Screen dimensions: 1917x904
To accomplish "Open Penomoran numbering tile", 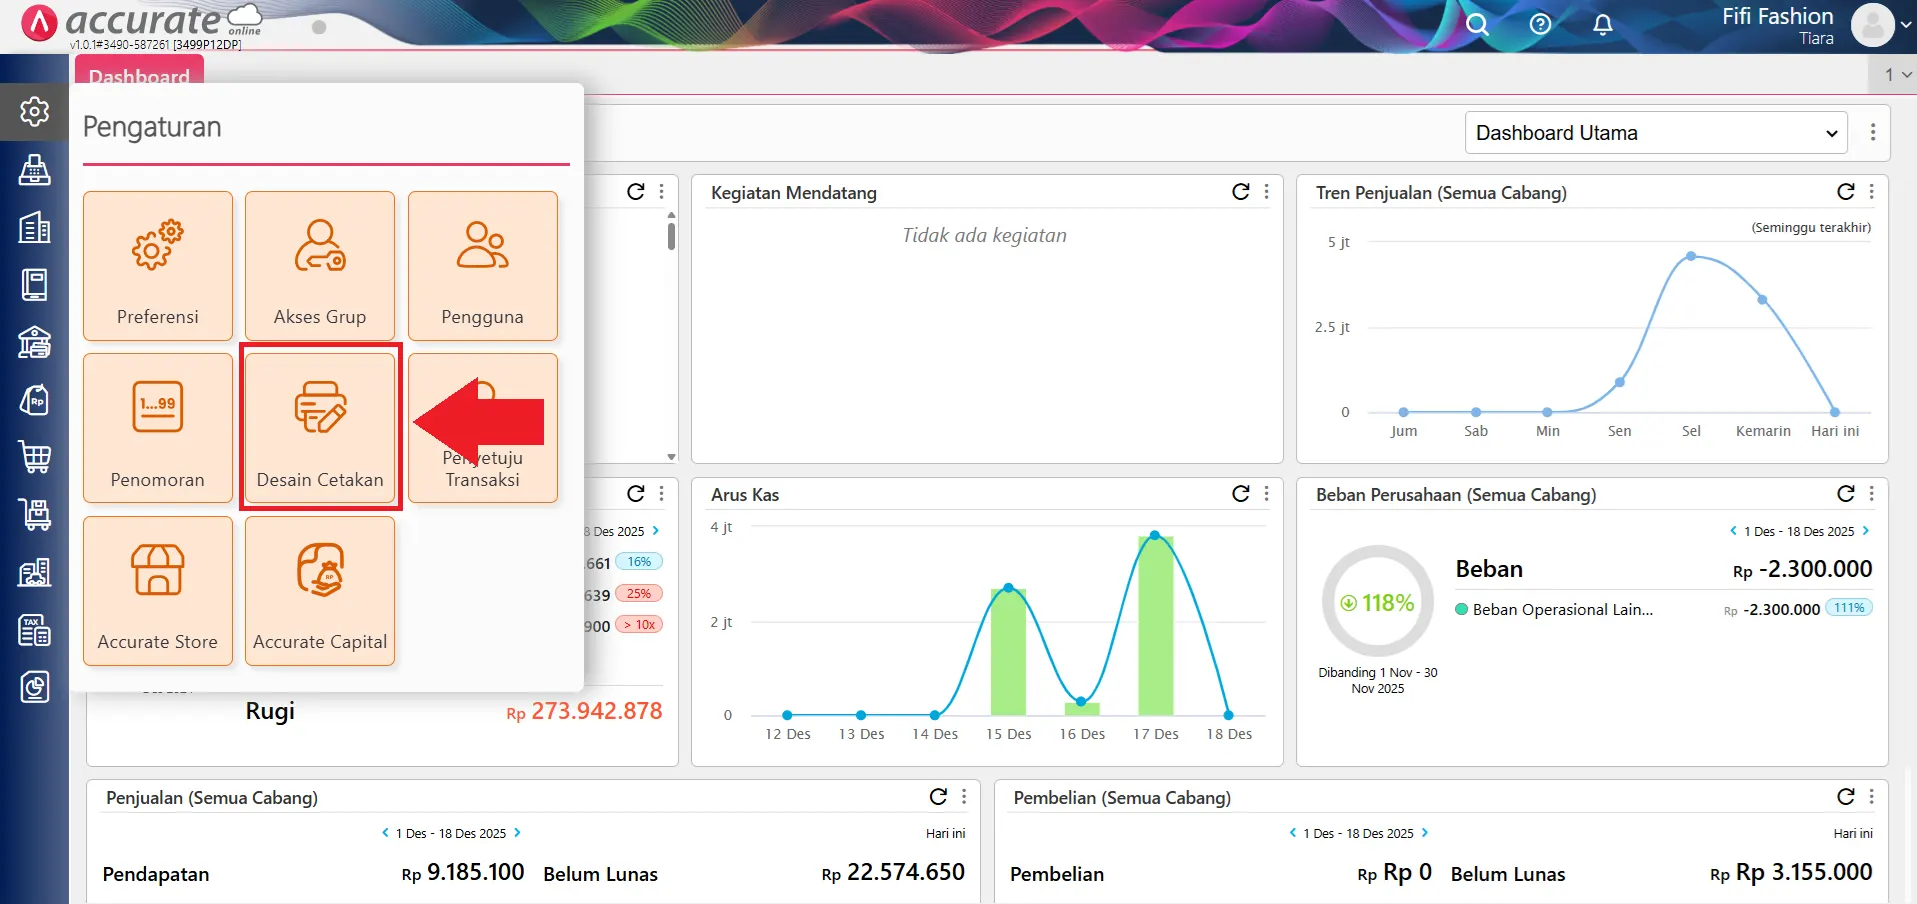I will (158, 428).
